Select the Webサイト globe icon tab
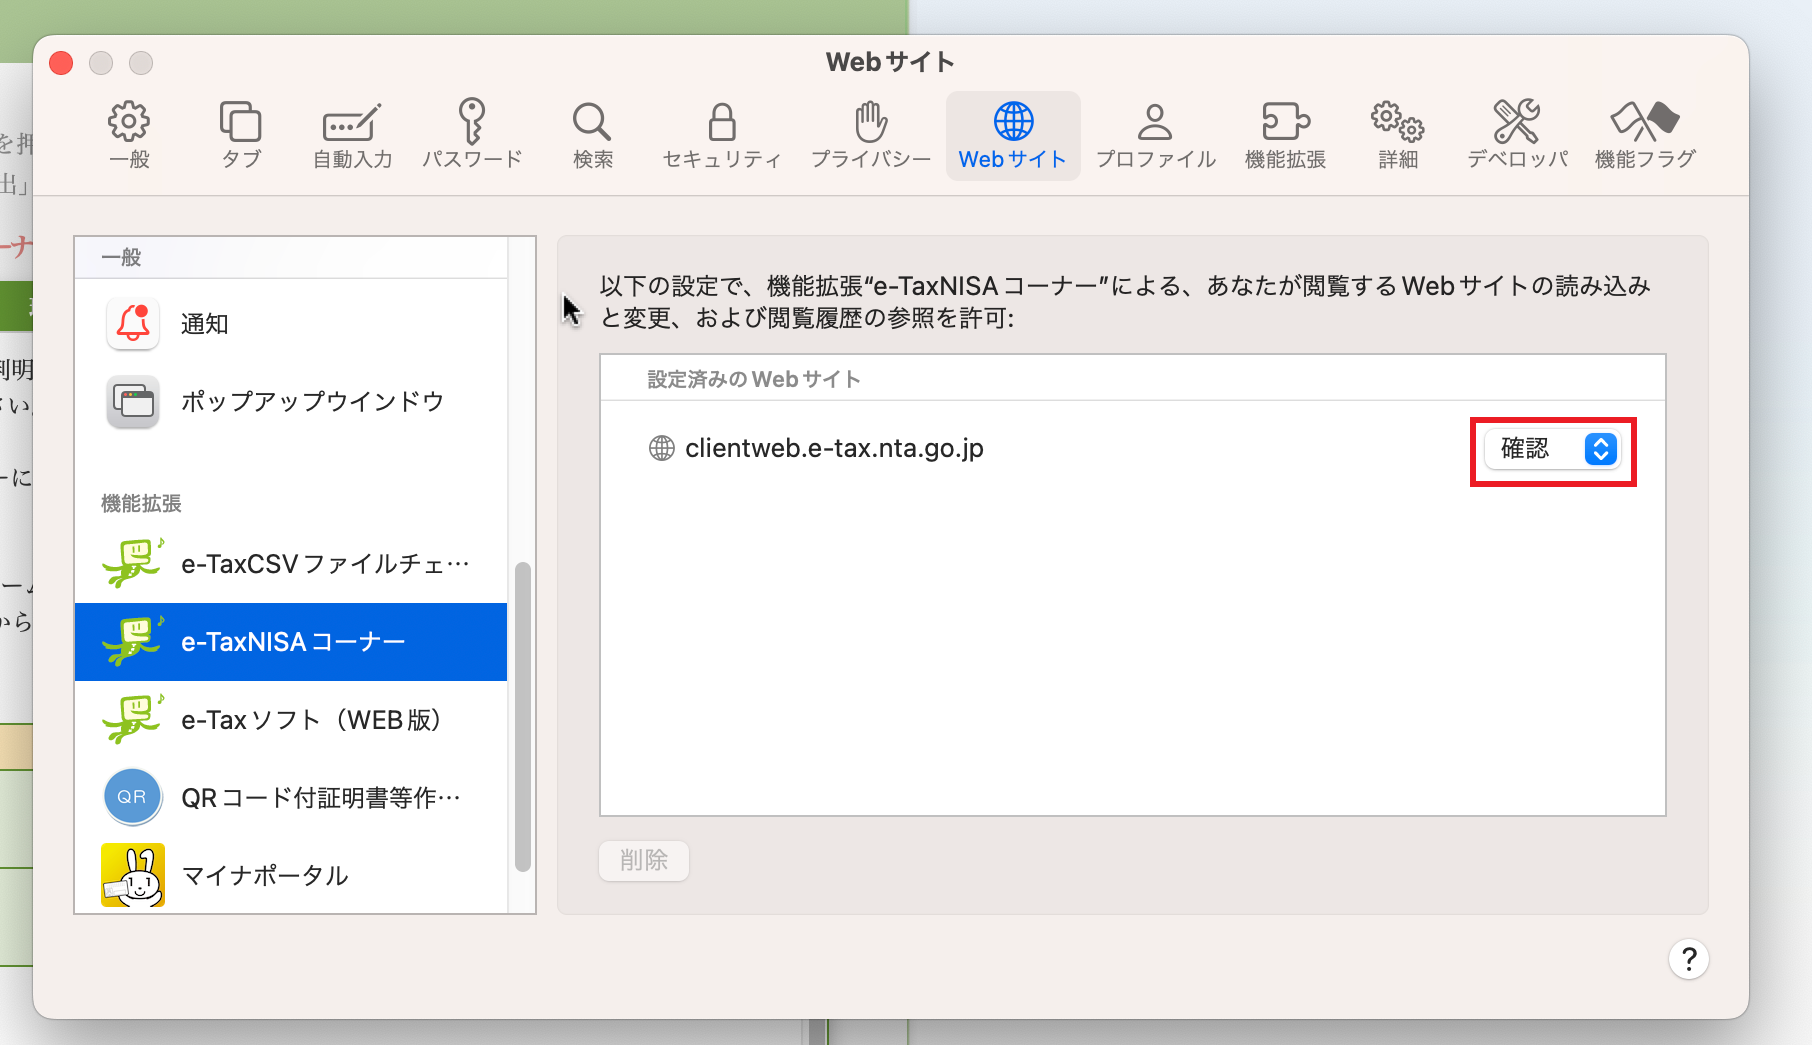1812x1045 pixels. tap(1013, 136)
